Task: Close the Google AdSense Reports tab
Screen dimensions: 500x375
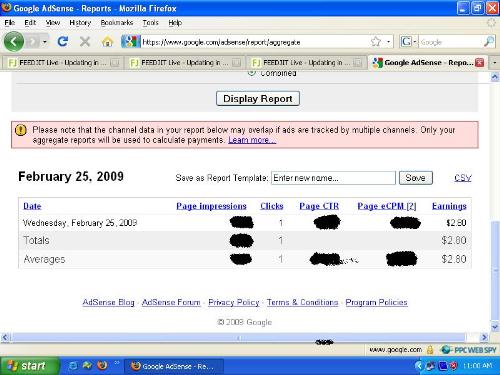Action: click(x=479, y=63)
